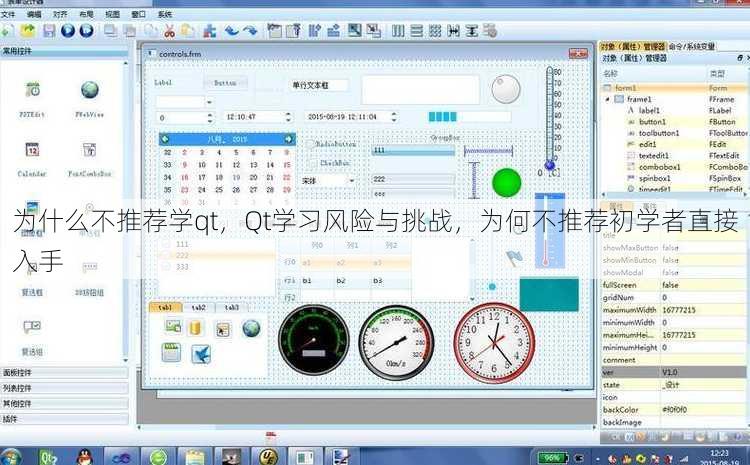
Task: Open the 对齐 menu
Action: click(x=60, y=14)
